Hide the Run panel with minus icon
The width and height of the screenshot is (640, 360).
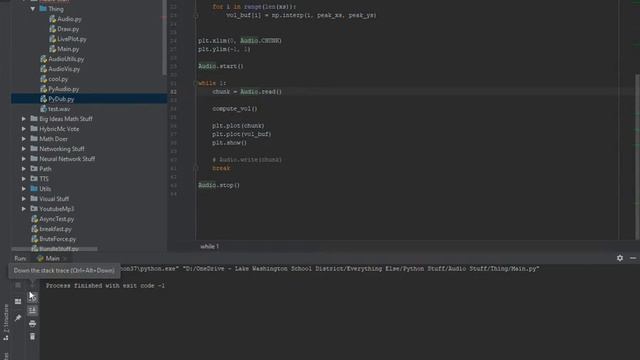coord(633,258)
